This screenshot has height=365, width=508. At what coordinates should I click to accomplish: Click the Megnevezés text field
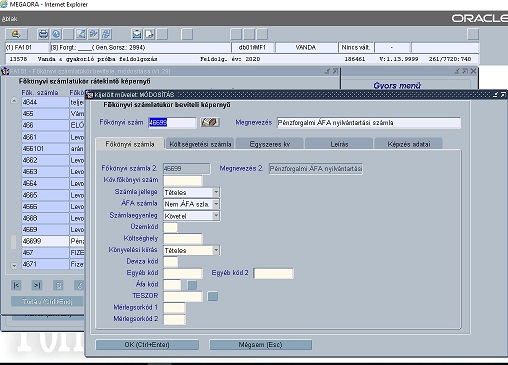[369, 122]
